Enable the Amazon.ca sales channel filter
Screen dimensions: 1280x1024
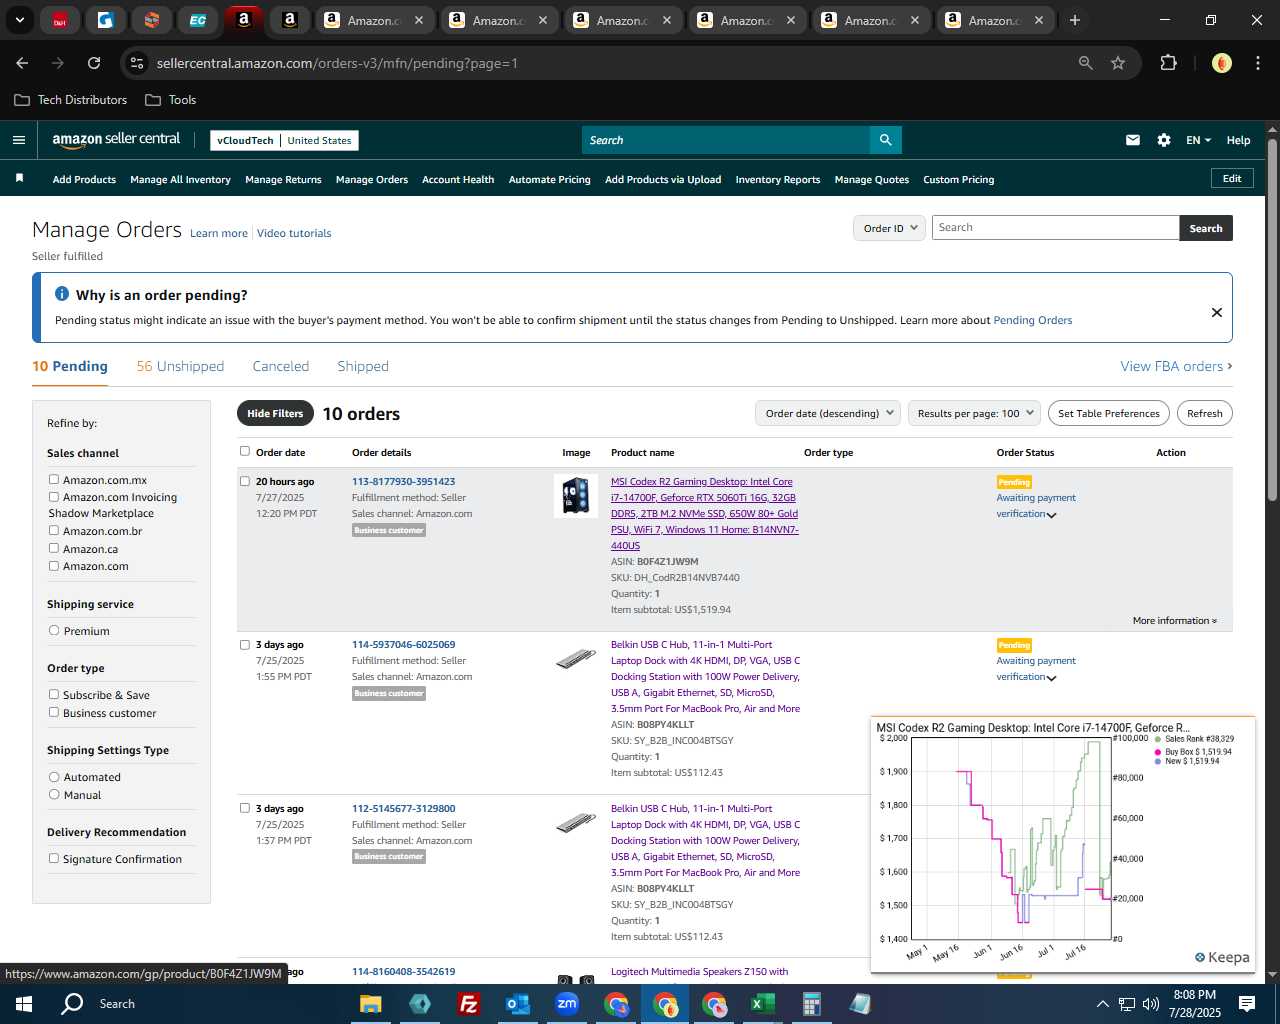[x=54, y=548]
